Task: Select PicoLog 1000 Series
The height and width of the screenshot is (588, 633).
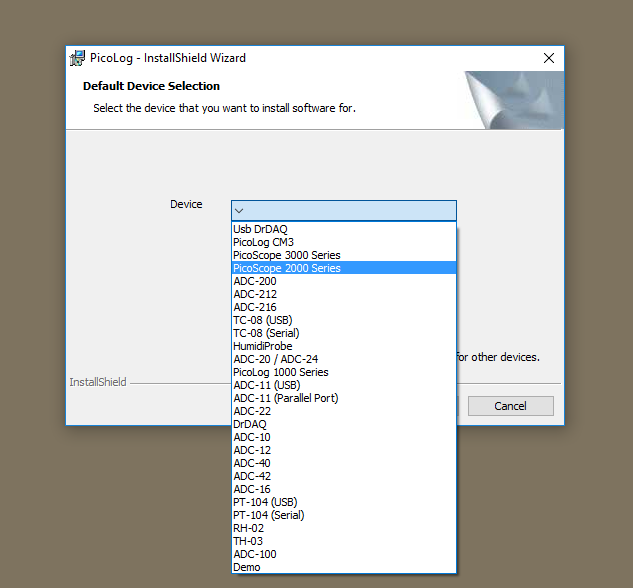Action: pyautogui.click(x=344, y=372)
